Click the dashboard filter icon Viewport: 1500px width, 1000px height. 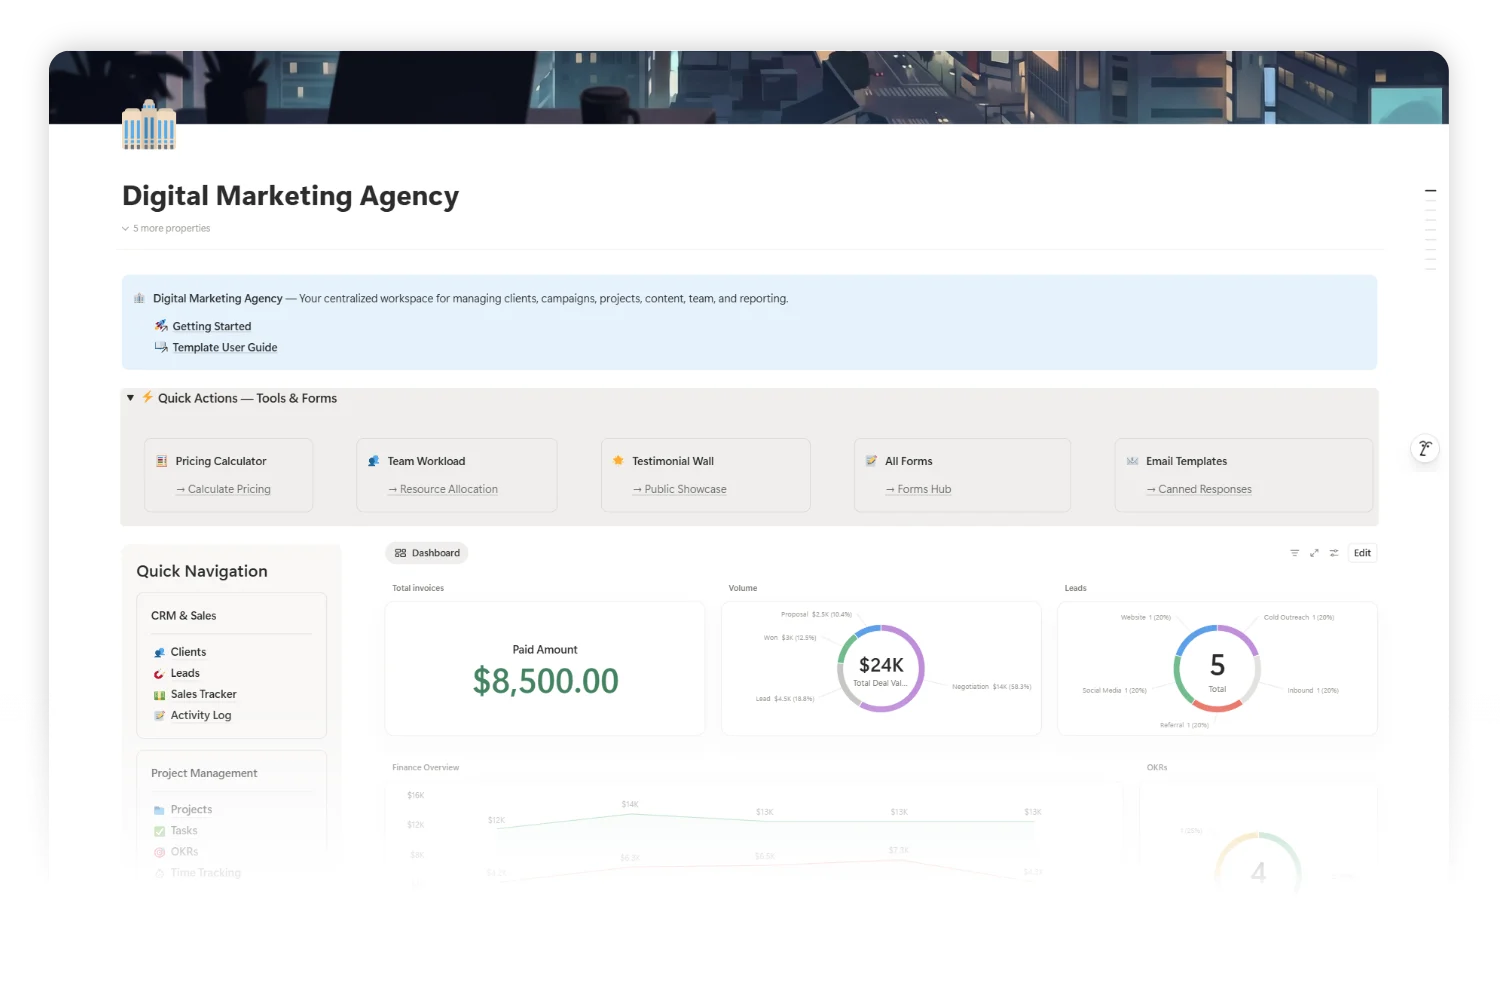pyautogui.click(x=1294, y=553)
